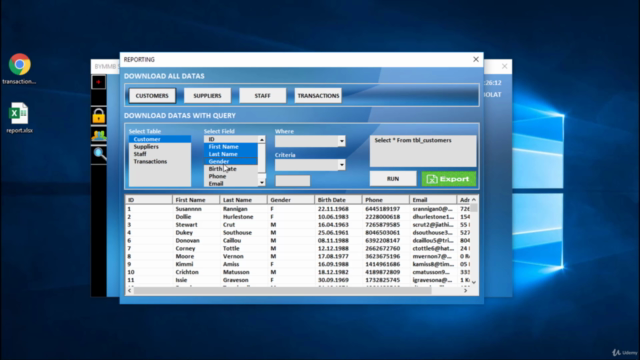Select the Susannnn row first name cell
Viewport: 640px width, 360px height.
(x=189, y=209)
